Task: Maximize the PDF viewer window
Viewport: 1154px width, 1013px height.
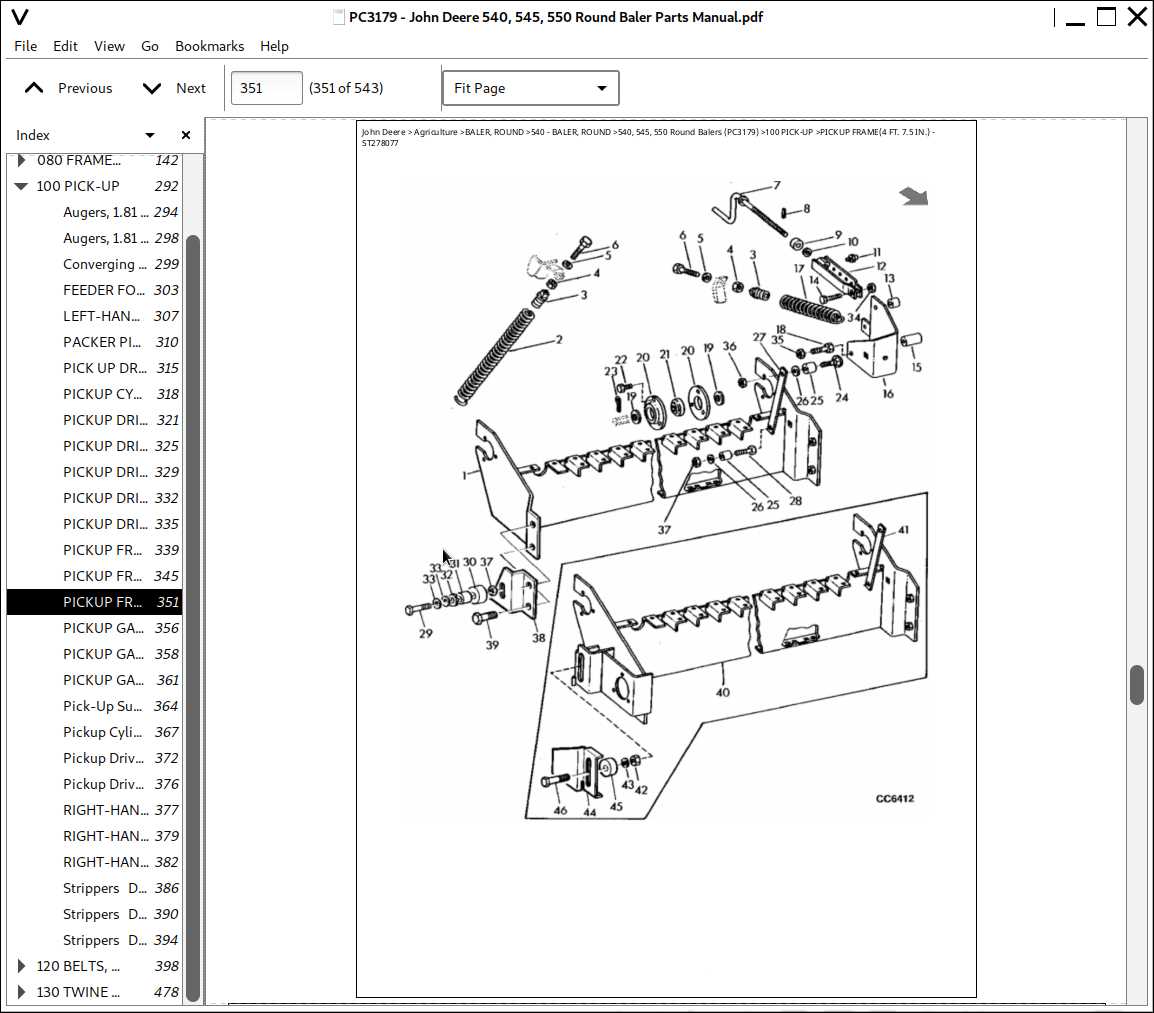Action: pos(1106,16)
